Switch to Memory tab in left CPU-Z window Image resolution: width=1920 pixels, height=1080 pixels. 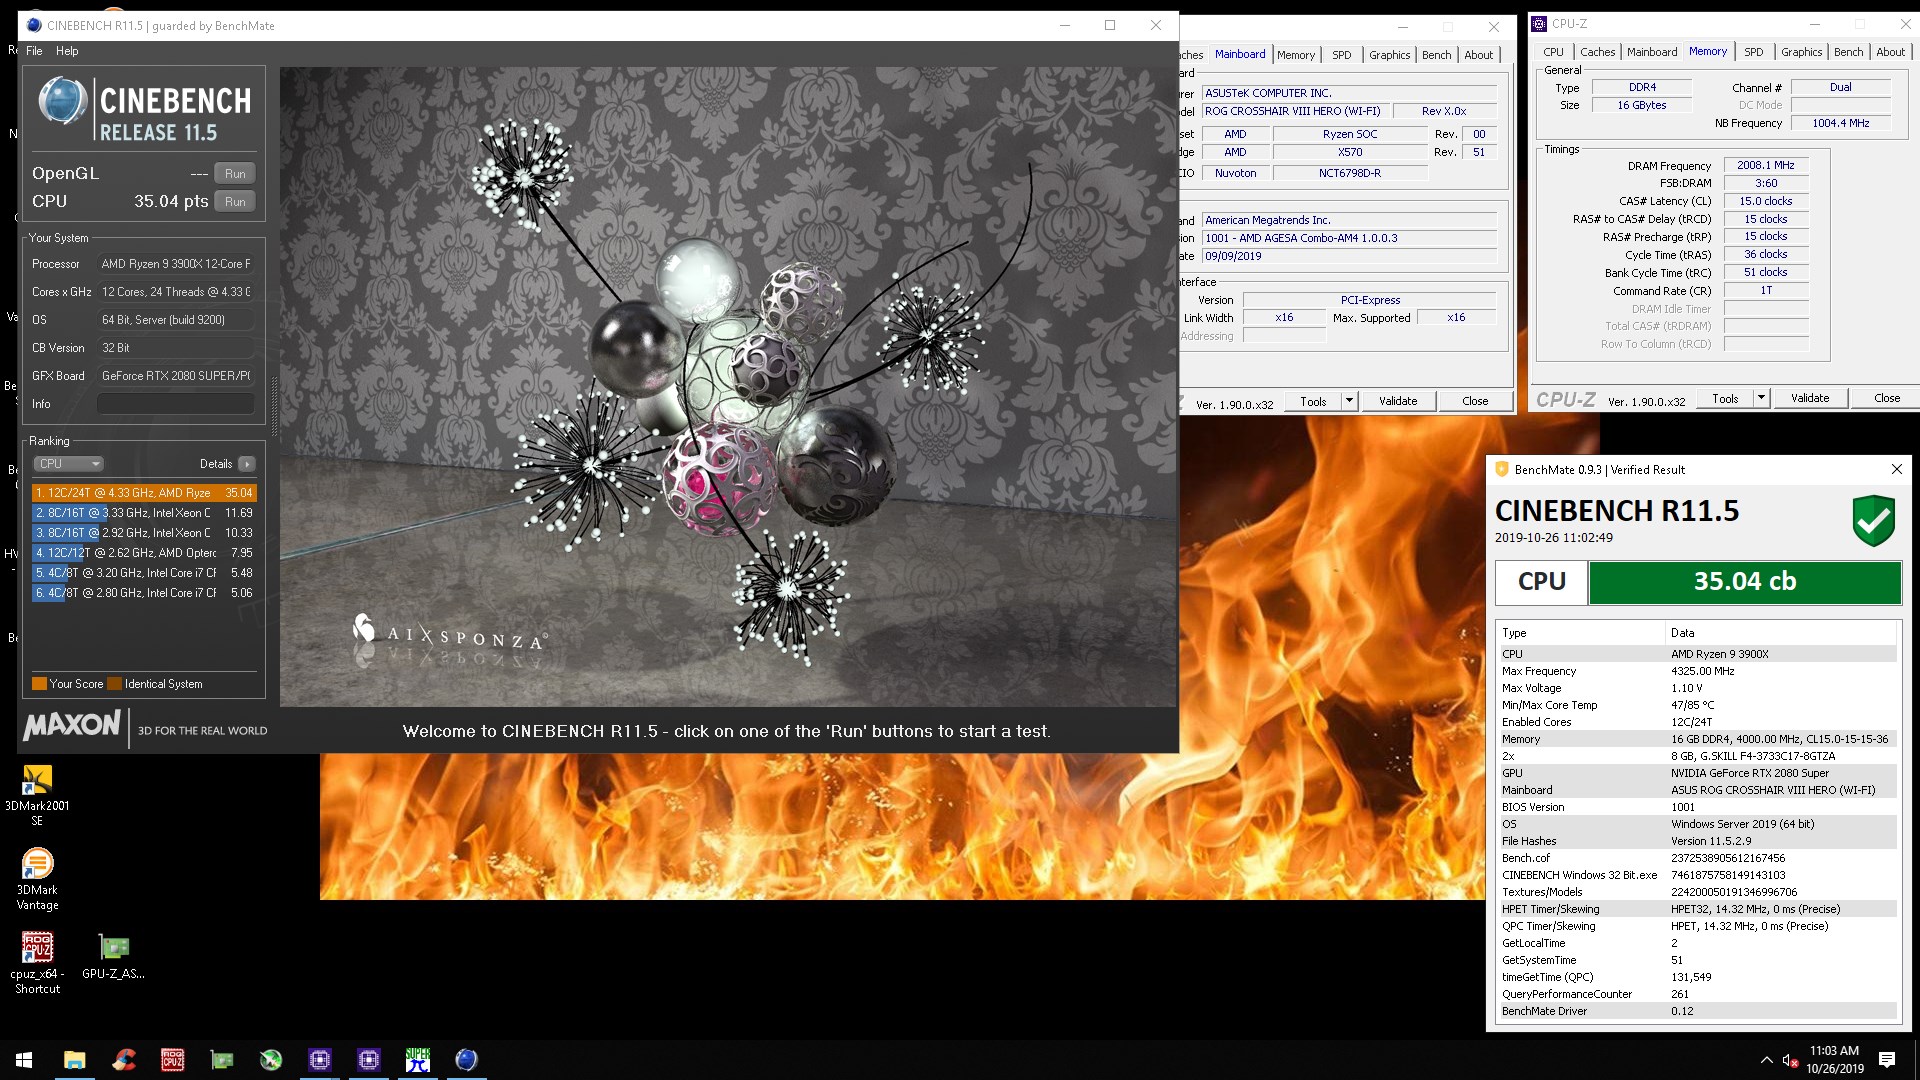(x=1296, y=55)
